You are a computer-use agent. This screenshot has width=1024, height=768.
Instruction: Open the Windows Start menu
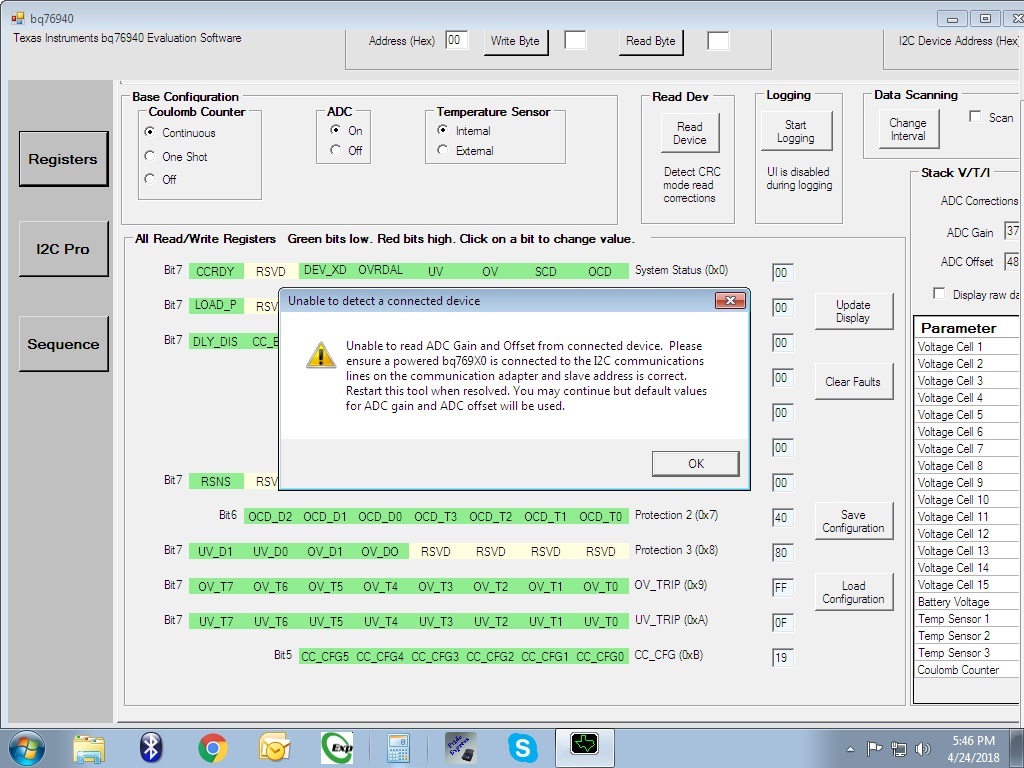(x=26, y=748)
